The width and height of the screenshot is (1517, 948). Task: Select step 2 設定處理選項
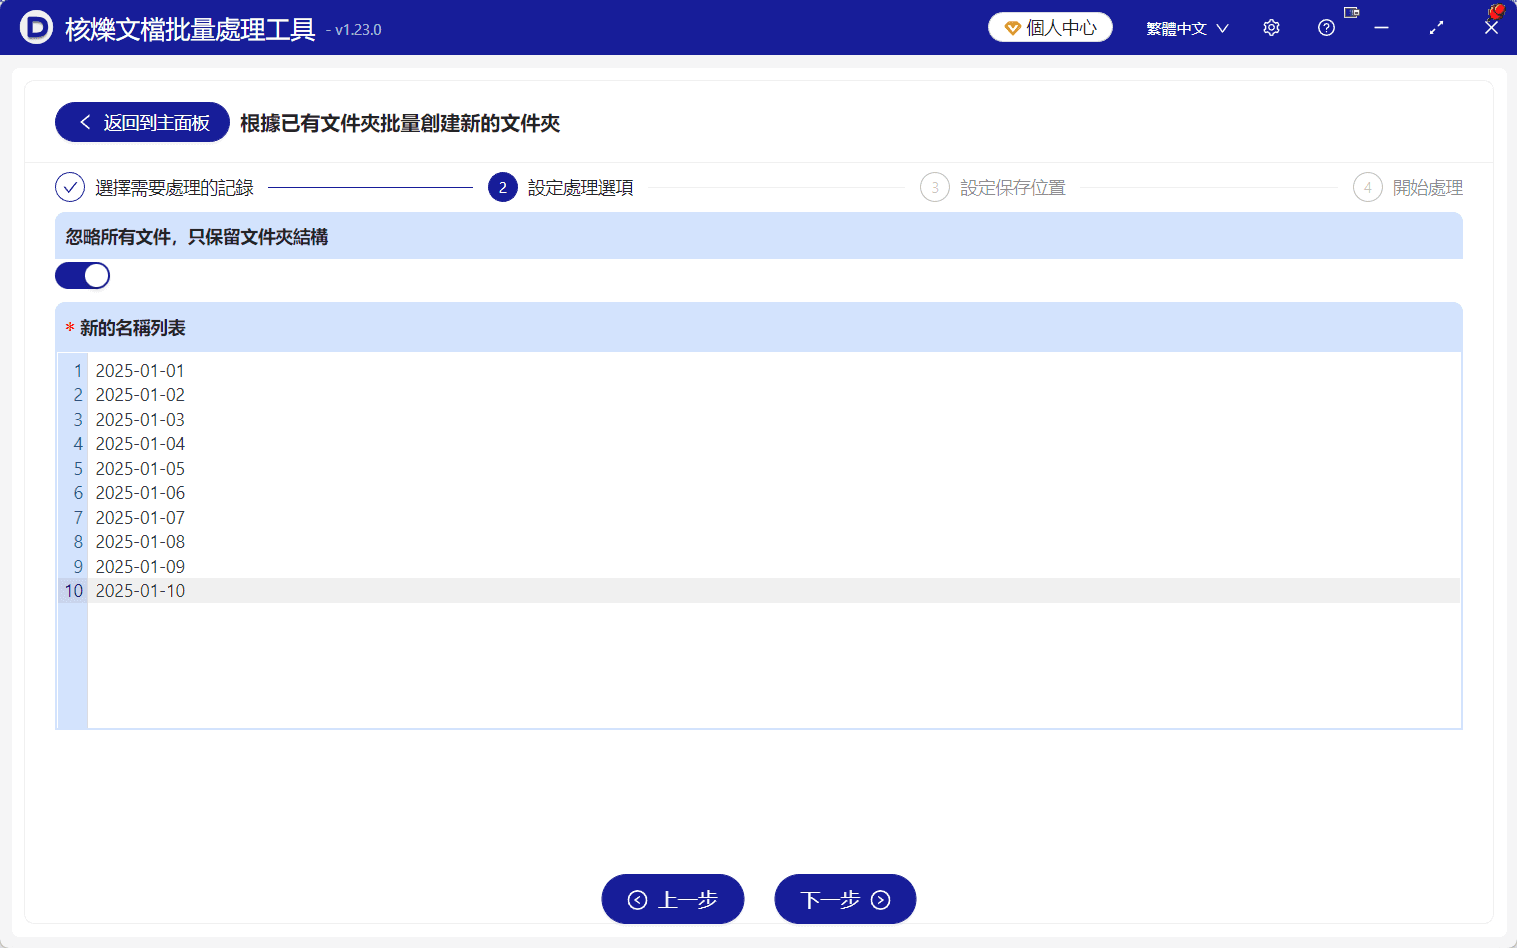(560, 187)
